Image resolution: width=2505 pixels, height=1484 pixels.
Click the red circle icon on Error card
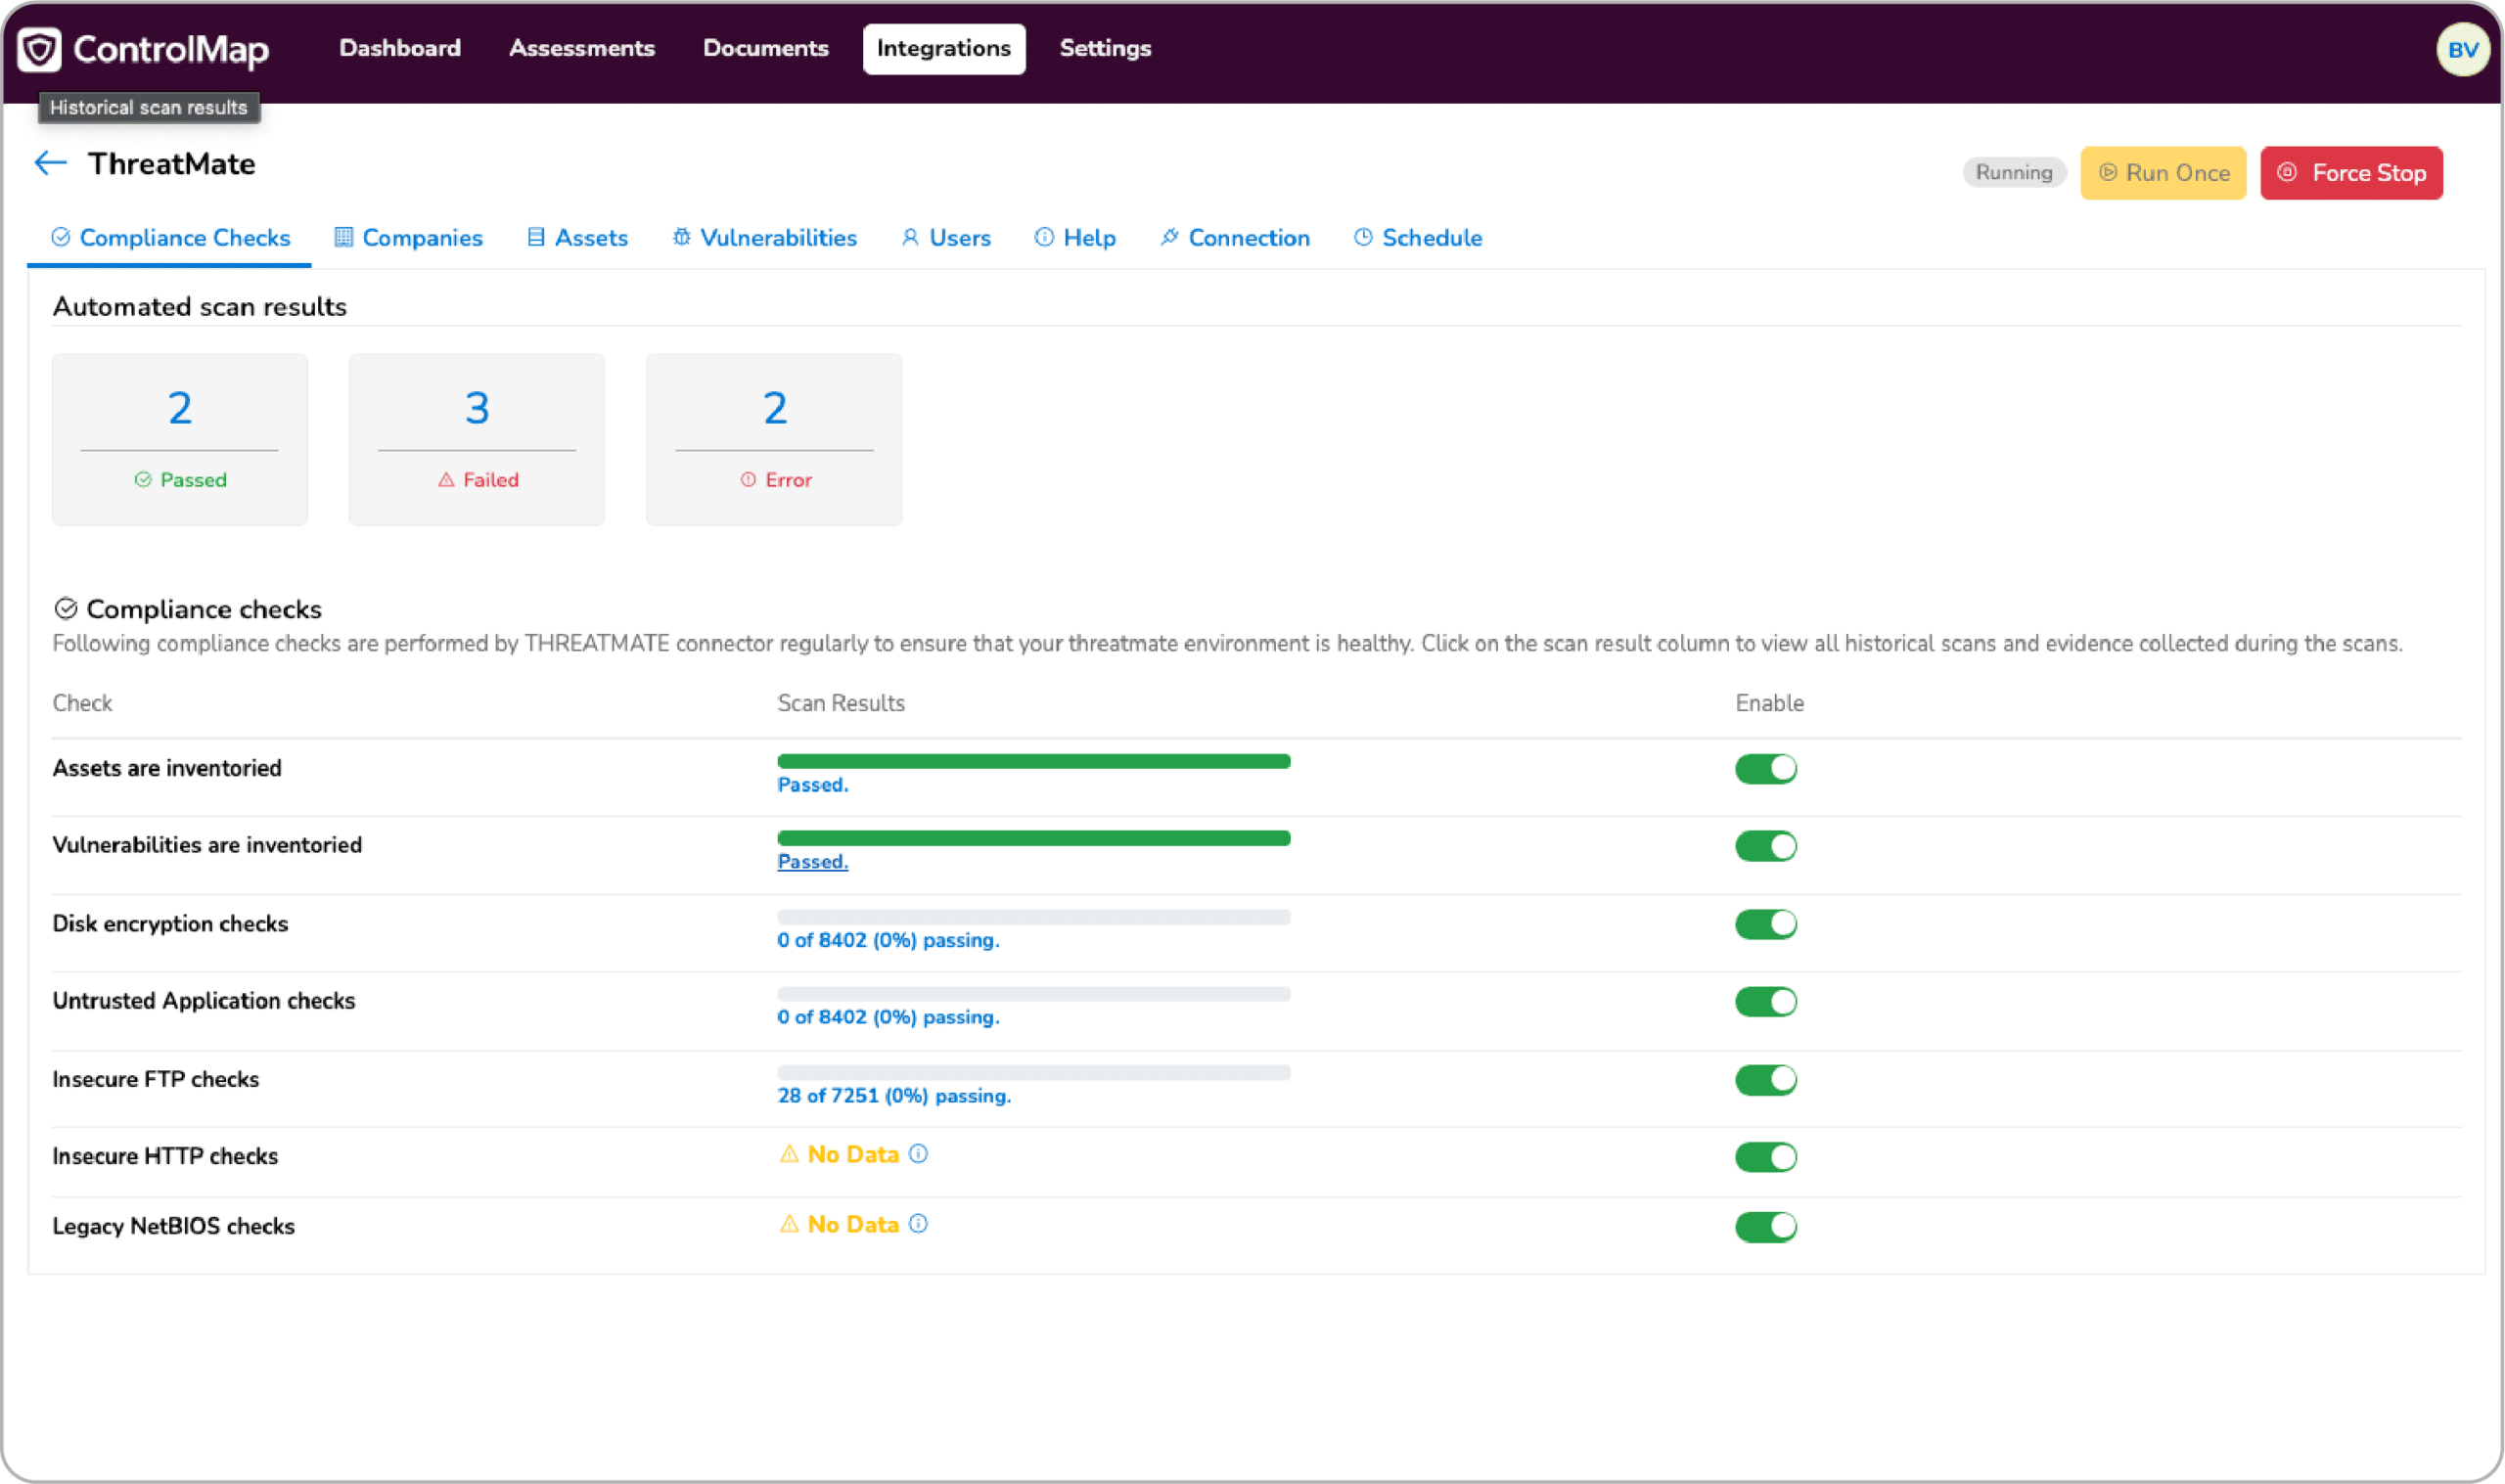(x=748, y=480)
